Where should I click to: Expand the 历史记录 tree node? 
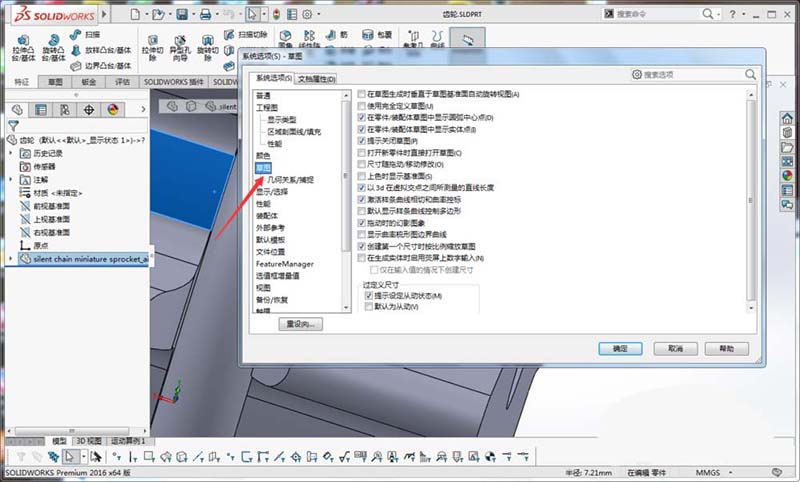(11, 153)
